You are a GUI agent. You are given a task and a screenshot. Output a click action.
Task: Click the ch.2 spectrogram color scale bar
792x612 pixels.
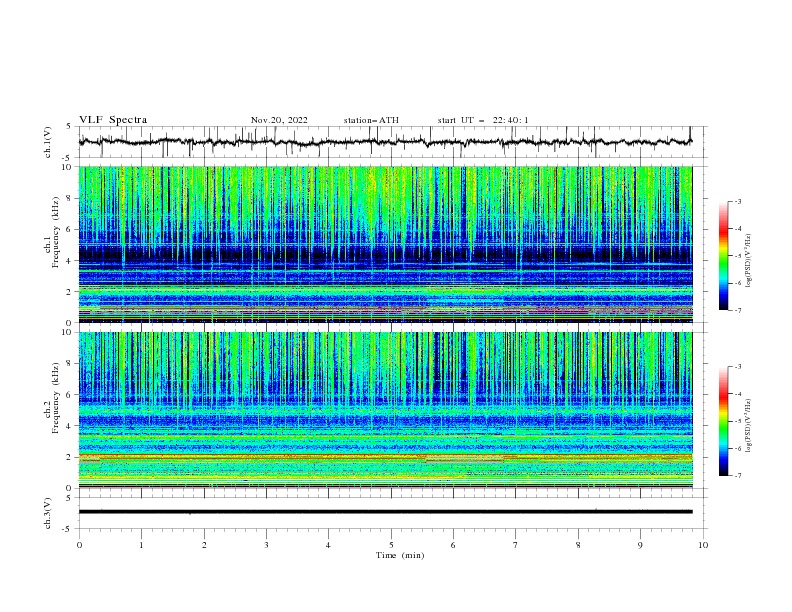(x=723, y=421)
